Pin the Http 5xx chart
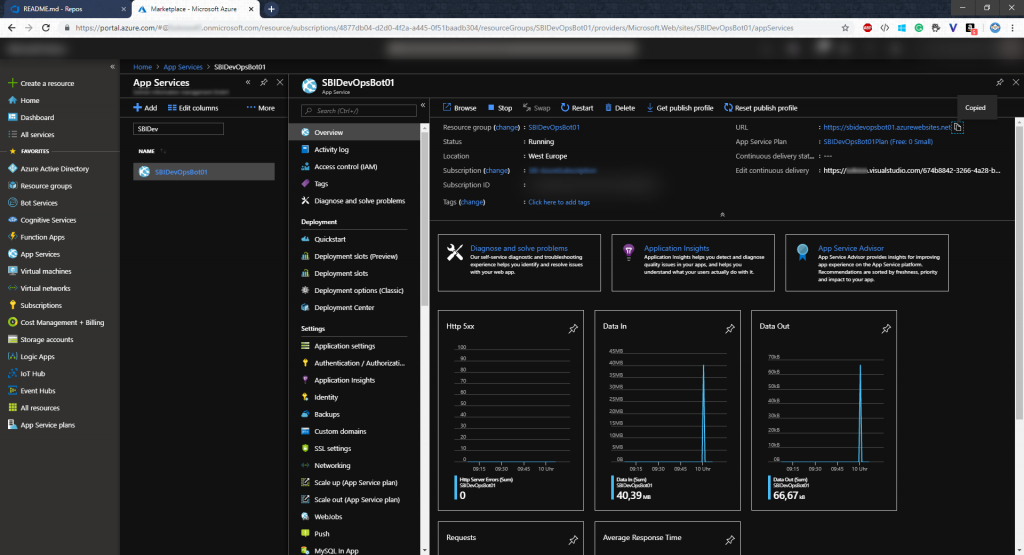This screenshot has height=555, width=1024. (x=573, y=328)
